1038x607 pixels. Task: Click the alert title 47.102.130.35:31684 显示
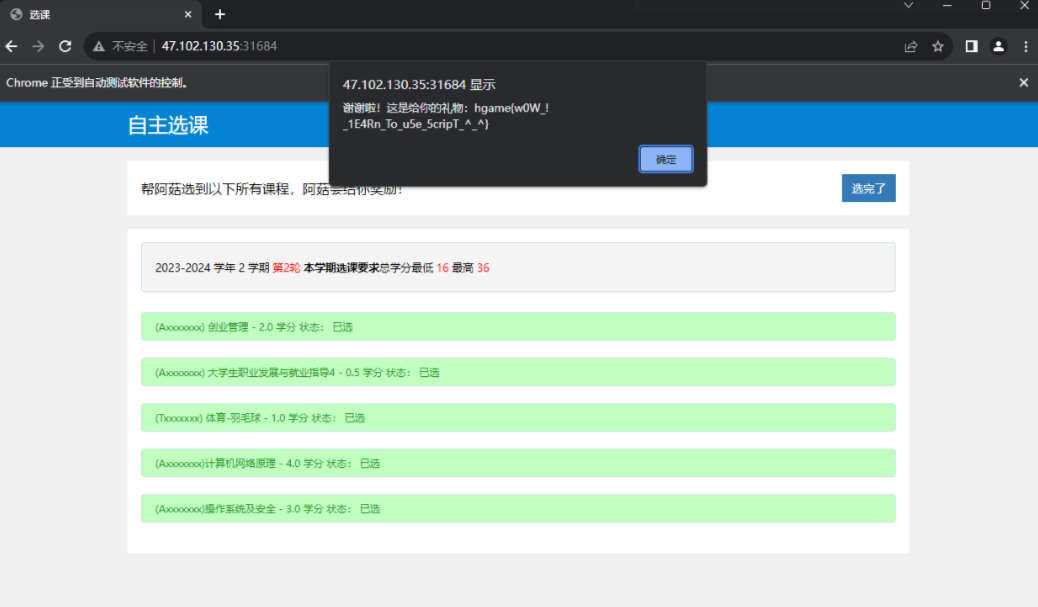click(419, 85)
